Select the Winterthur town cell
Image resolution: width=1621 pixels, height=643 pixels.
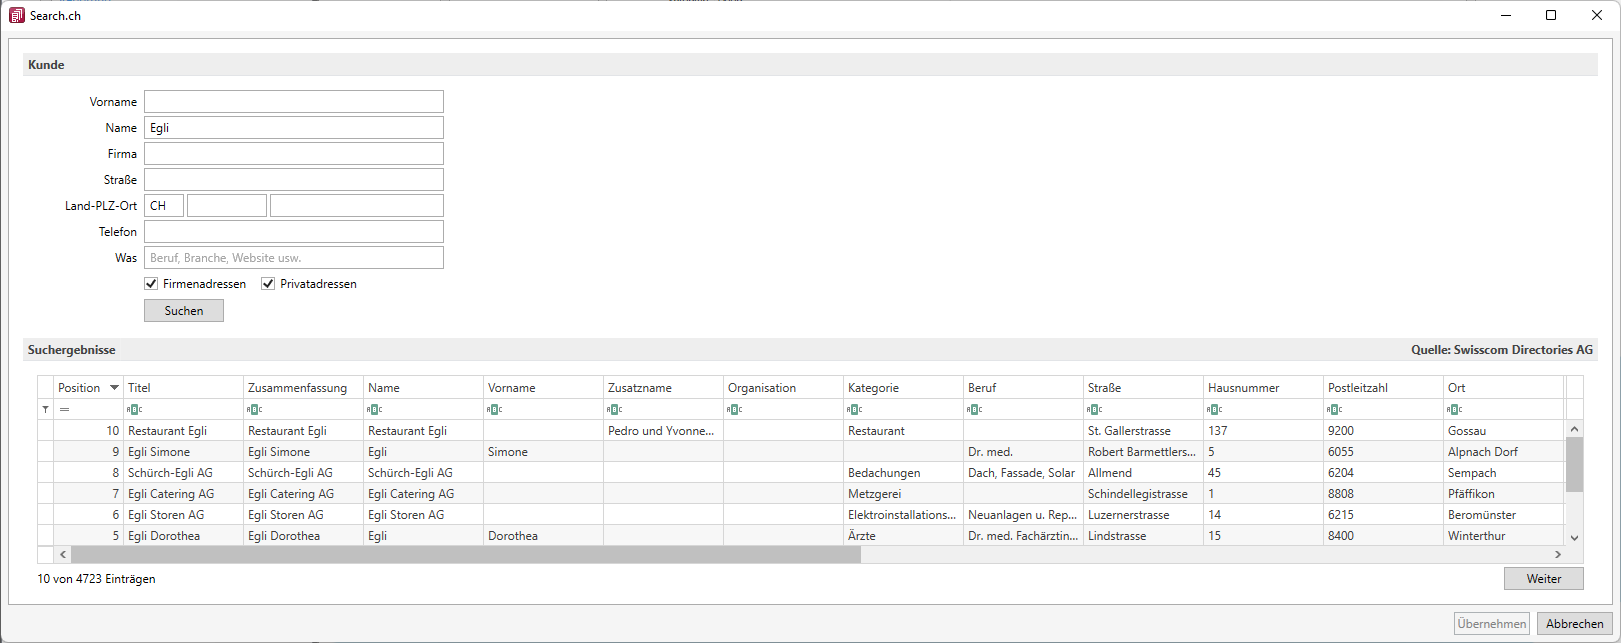(x=1504, y=536)
